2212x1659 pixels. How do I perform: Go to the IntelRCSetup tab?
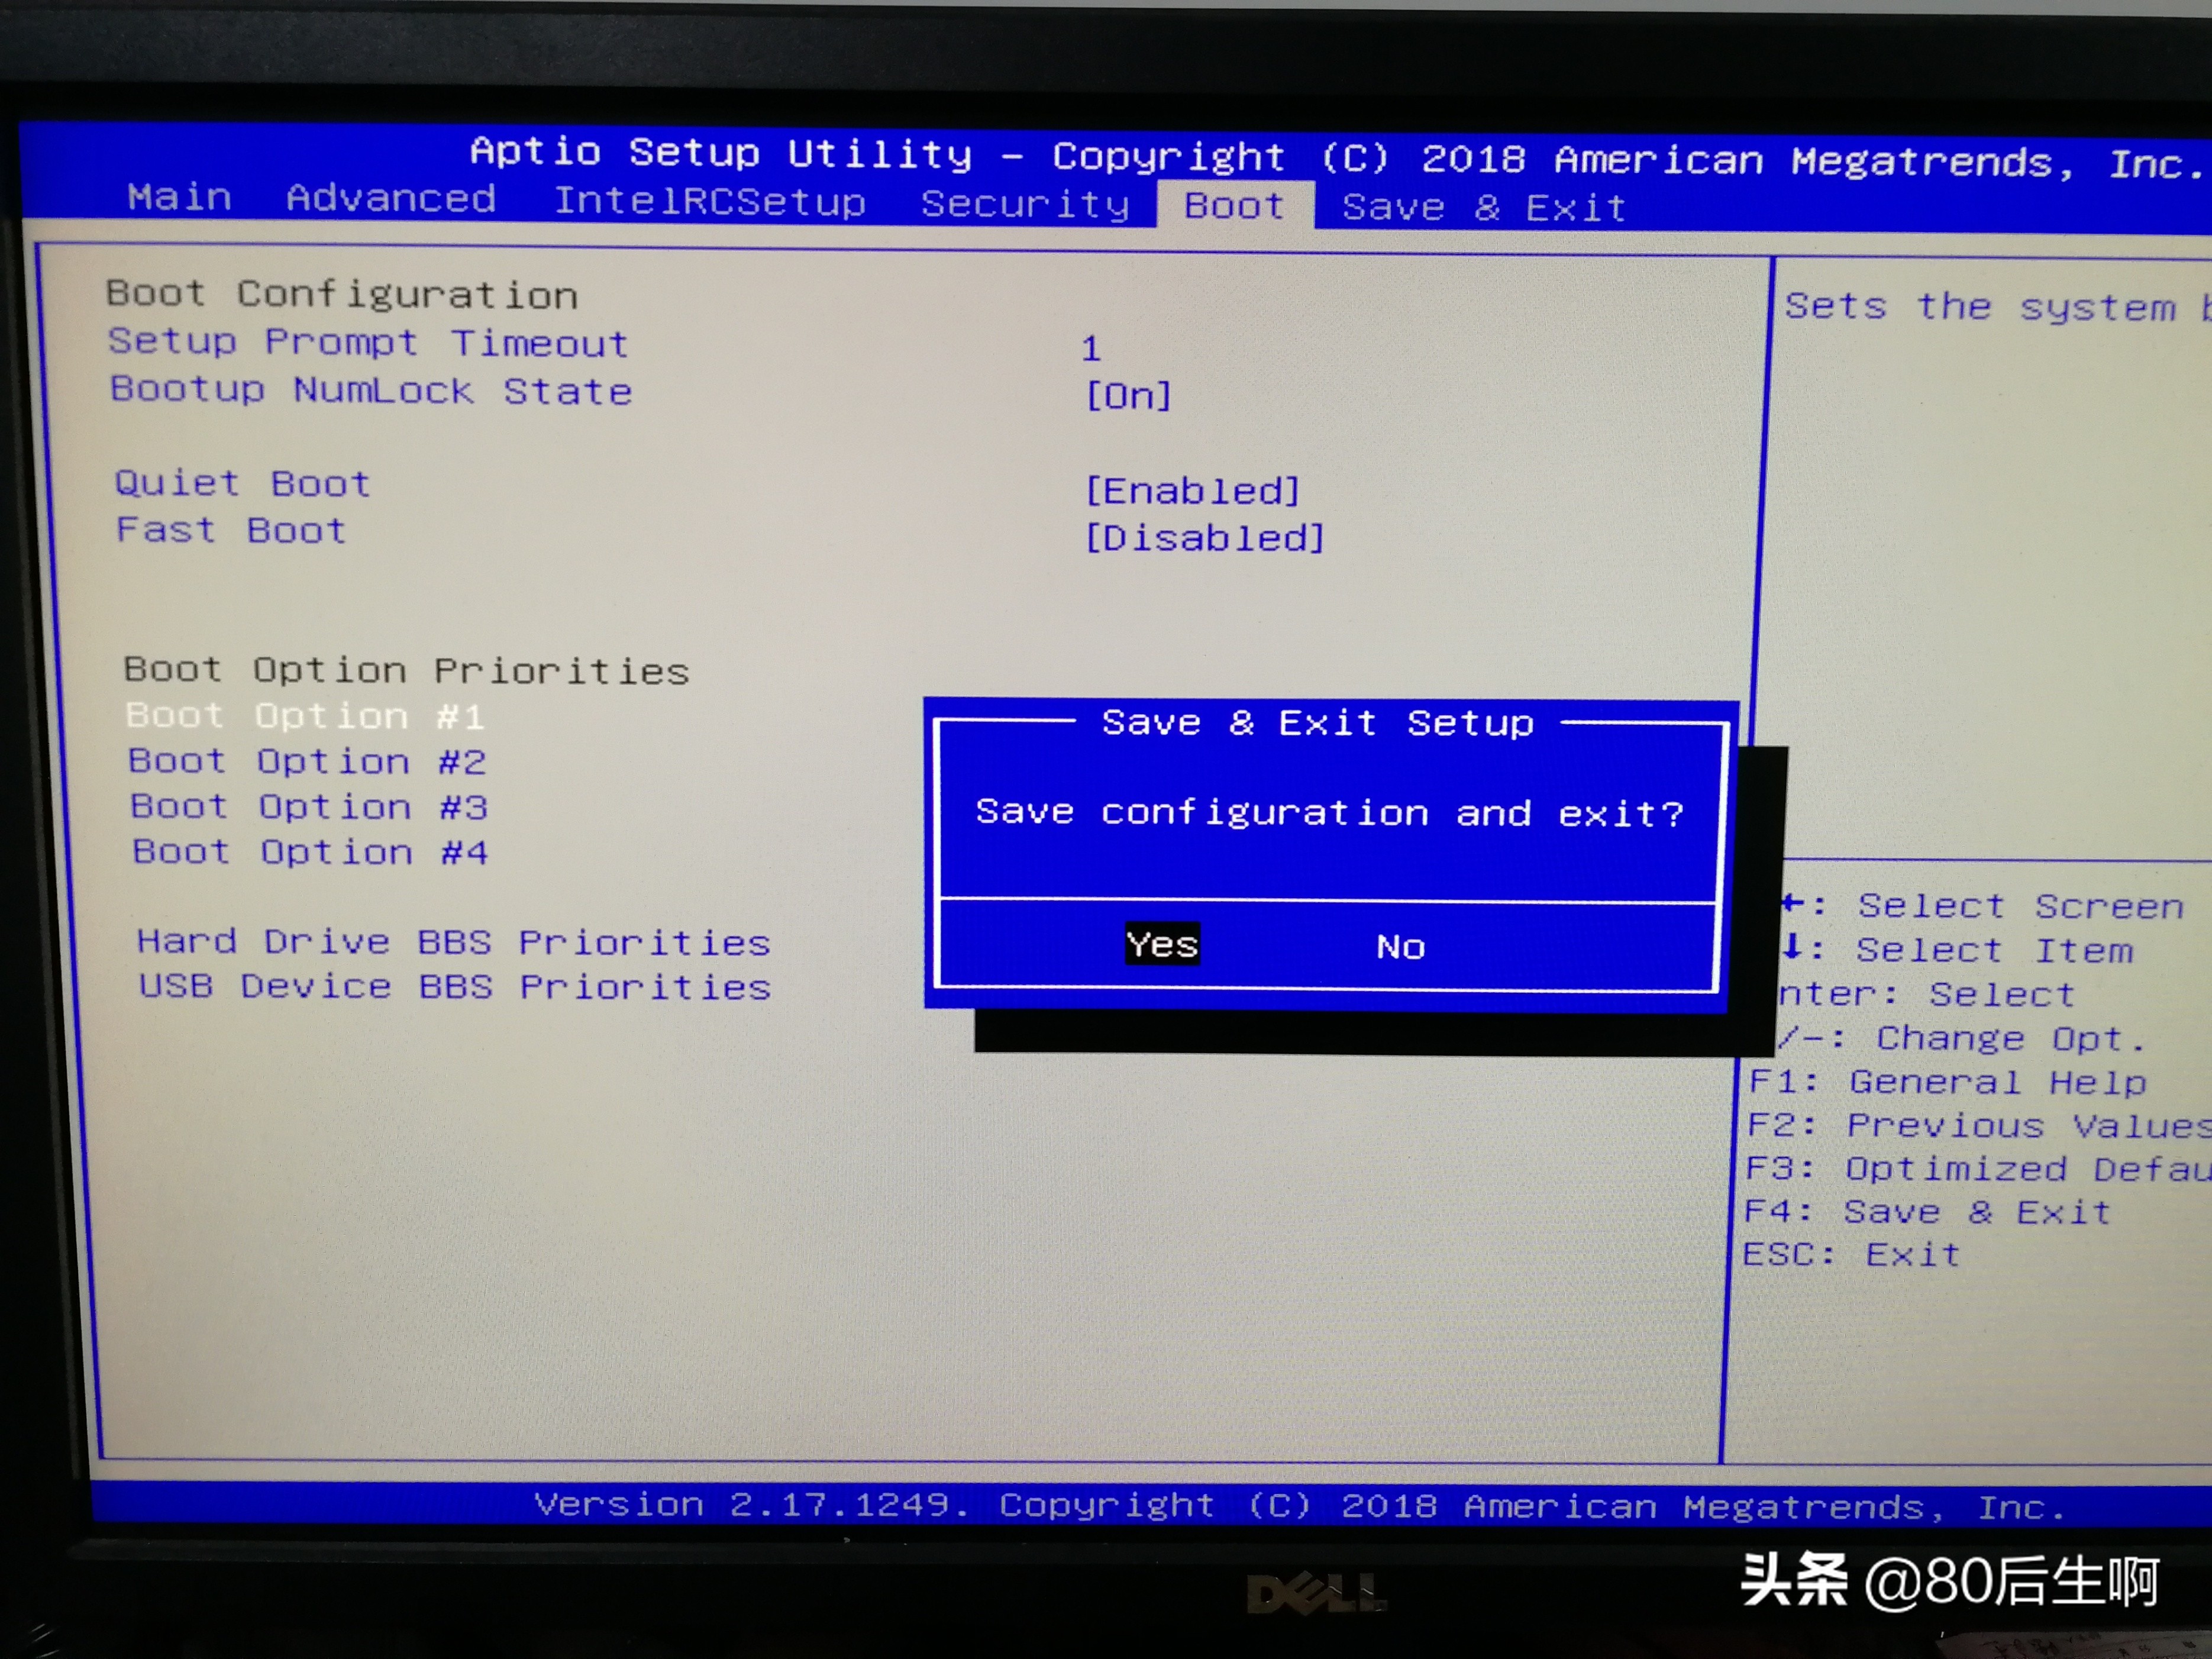709,202
